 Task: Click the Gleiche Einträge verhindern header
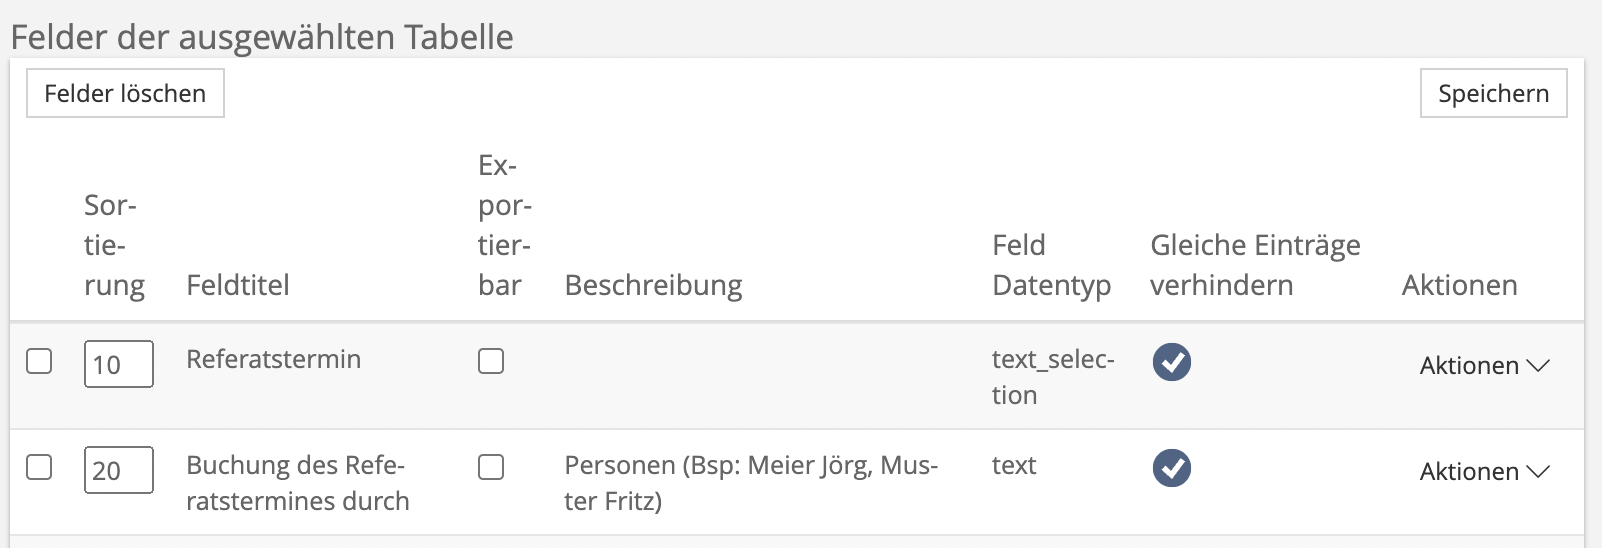[x=1254, y=265]
